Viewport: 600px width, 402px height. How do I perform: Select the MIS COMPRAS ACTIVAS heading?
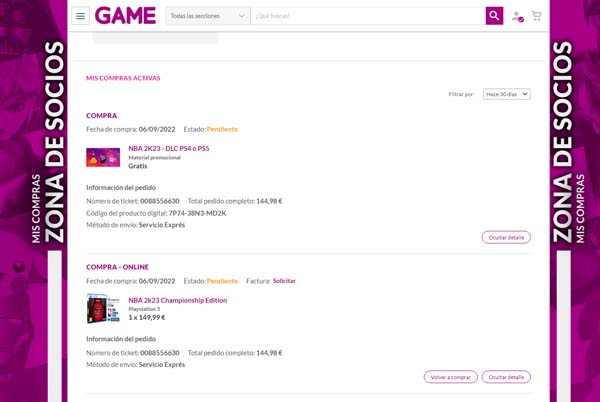coord(123,78)
